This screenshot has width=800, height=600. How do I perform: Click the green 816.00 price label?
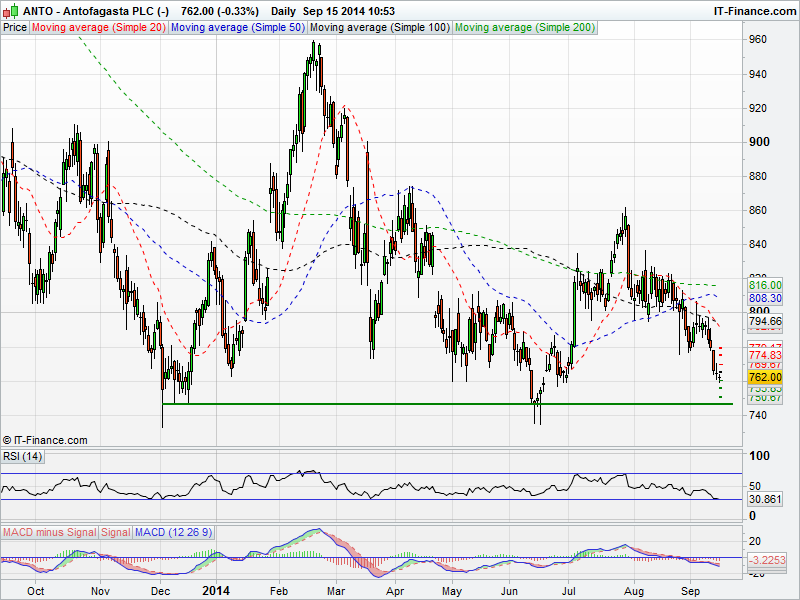pyautogui.click(x=765, y=285)
